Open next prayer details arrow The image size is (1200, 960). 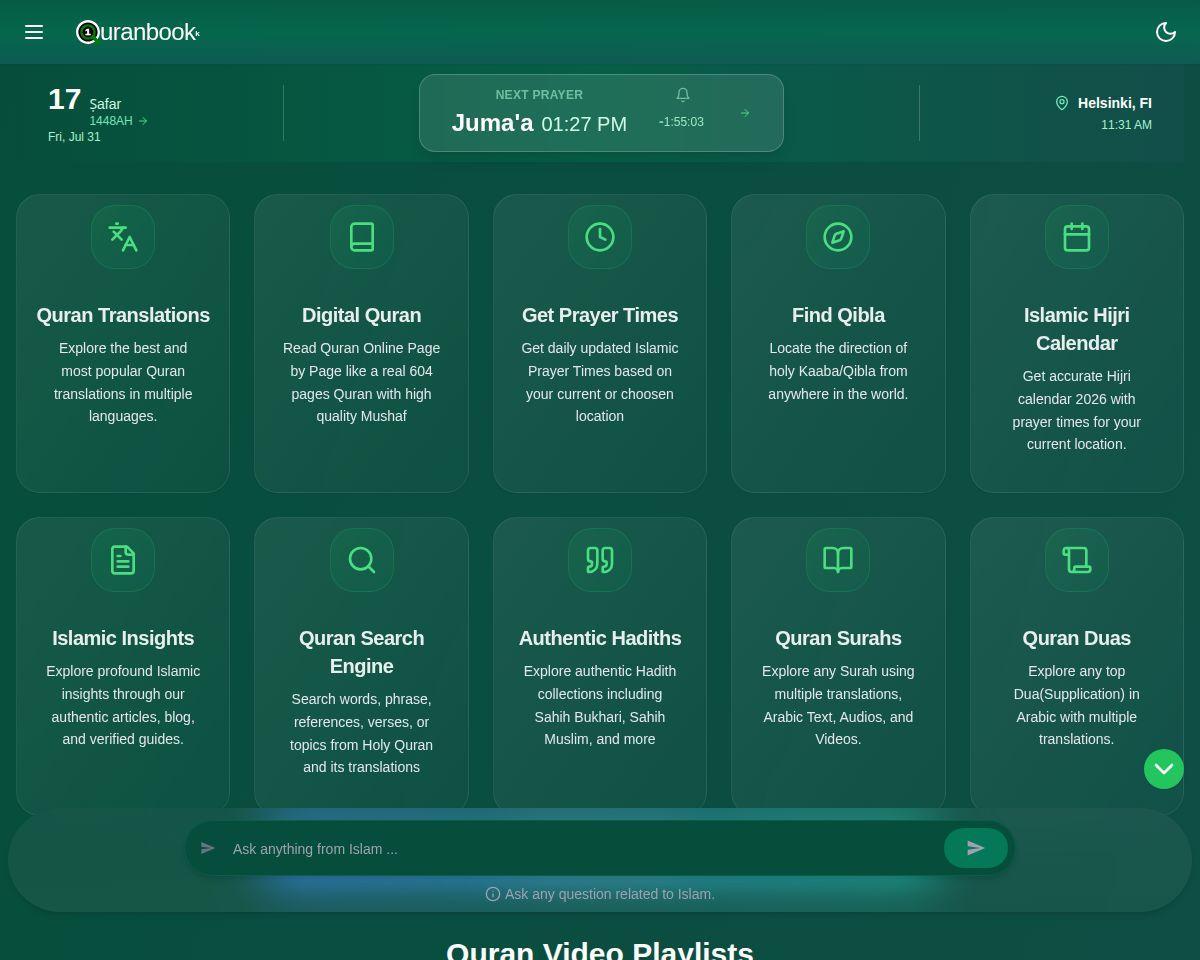coord(745,113)
